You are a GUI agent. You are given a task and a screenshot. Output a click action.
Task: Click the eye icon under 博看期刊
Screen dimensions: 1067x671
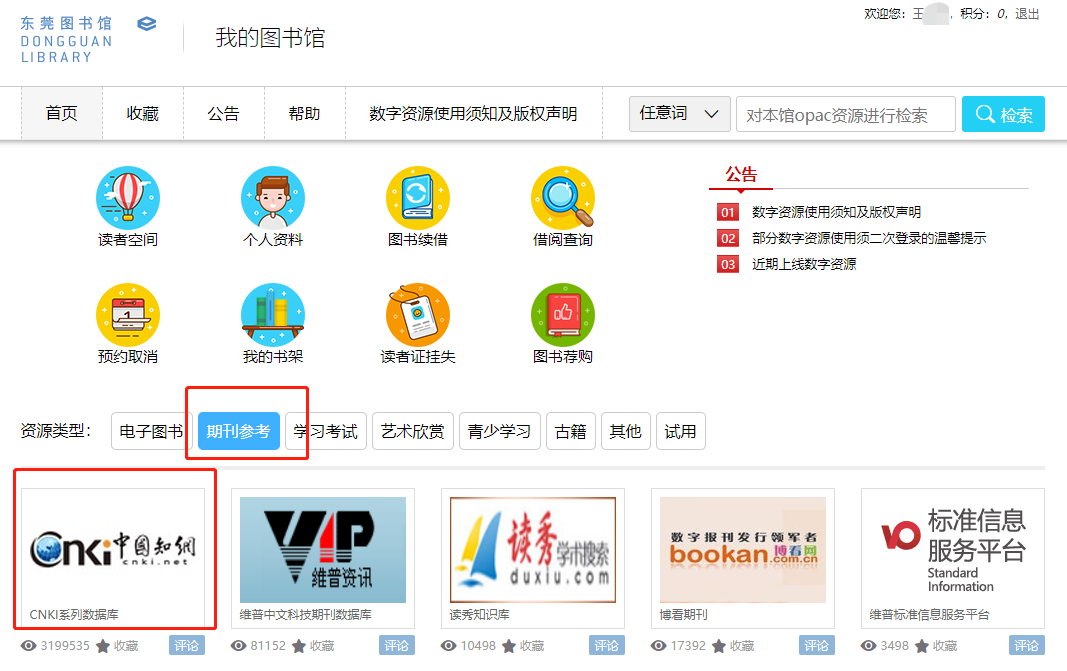point(659,645)
